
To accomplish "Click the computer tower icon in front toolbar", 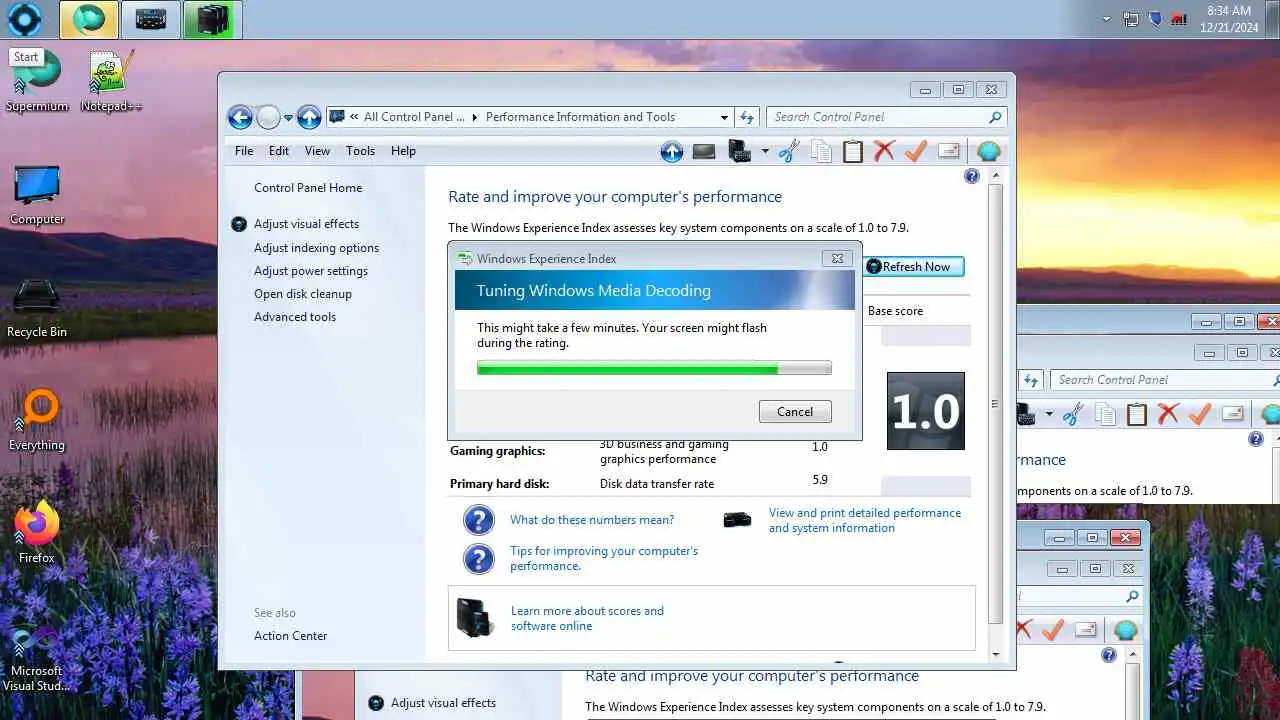I will (740, 151).
